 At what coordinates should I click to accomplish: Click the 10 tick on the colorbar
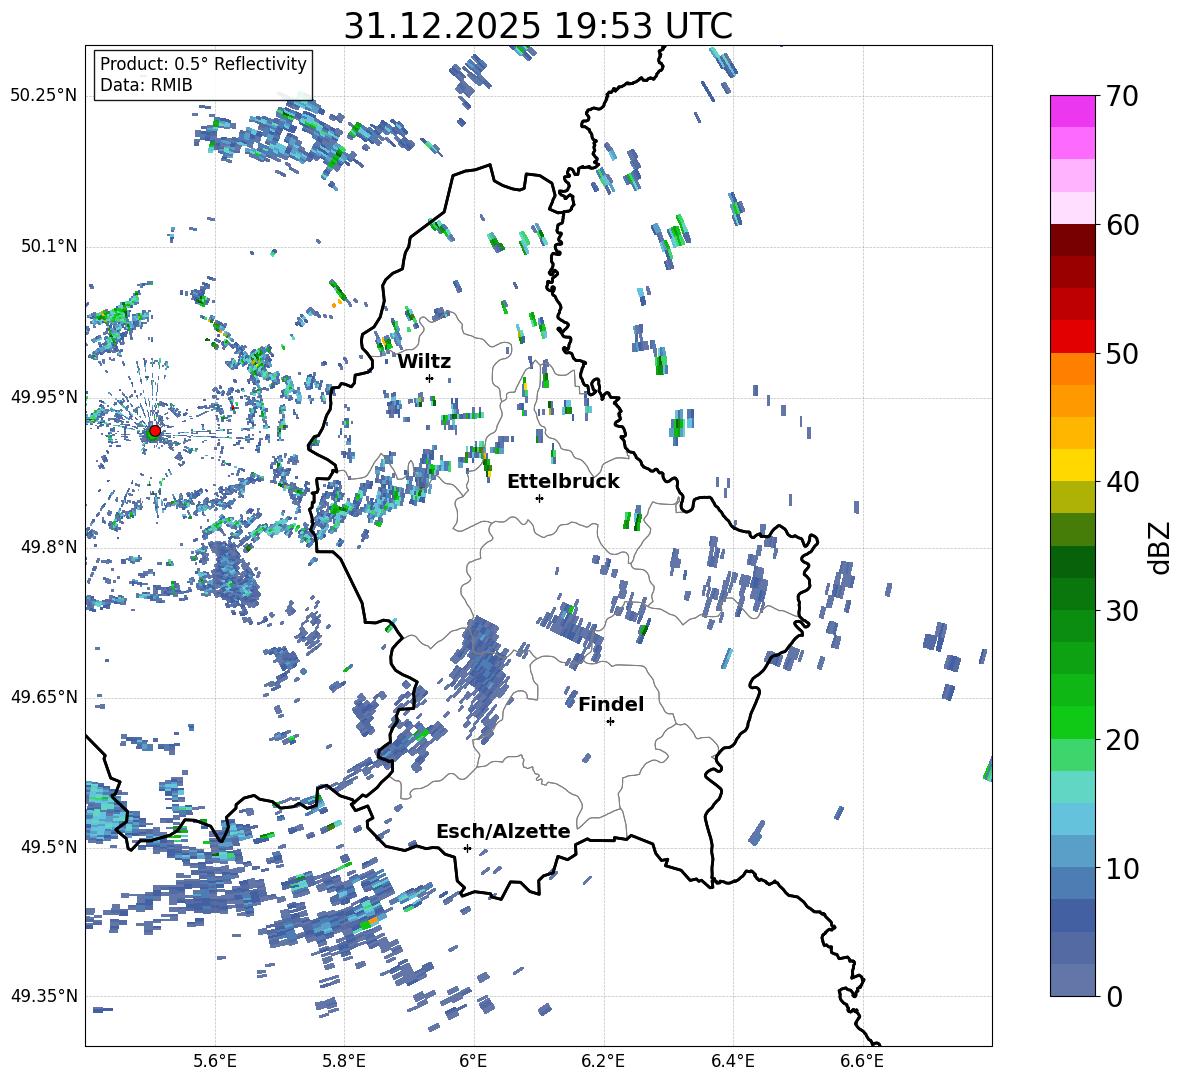click(x=1121, y=868)
